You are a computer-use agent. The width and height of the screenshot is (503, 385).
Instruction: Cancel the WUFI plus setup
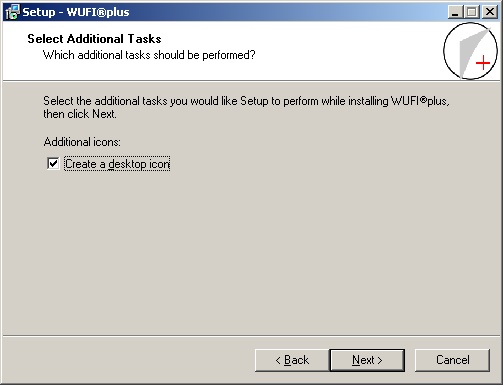click(452, 360)
